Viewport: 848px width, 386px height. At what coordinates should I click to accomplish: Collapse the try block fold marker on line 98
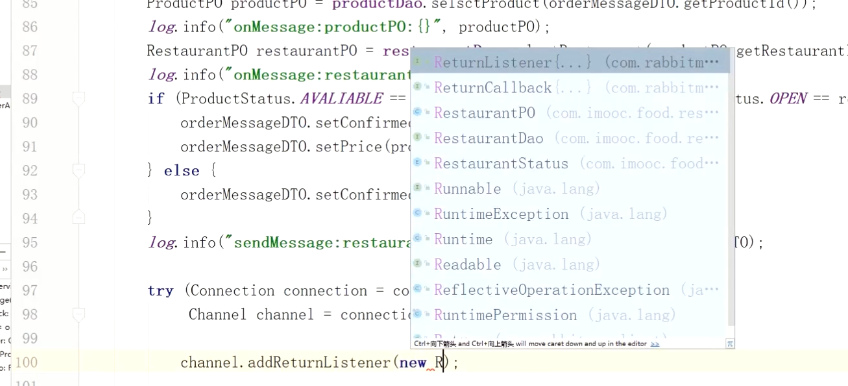[79, 314]
